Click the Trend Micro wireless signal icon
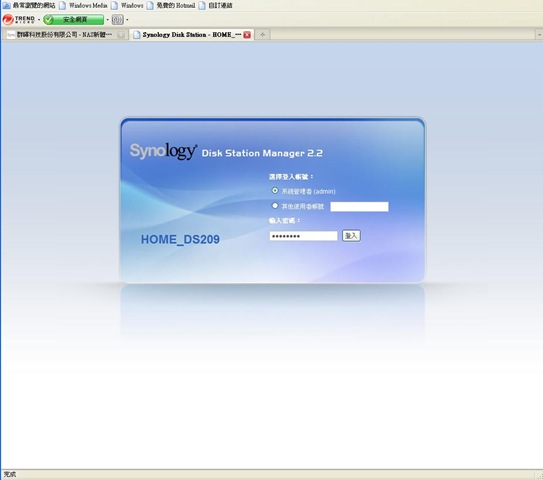 pos(117,19)
